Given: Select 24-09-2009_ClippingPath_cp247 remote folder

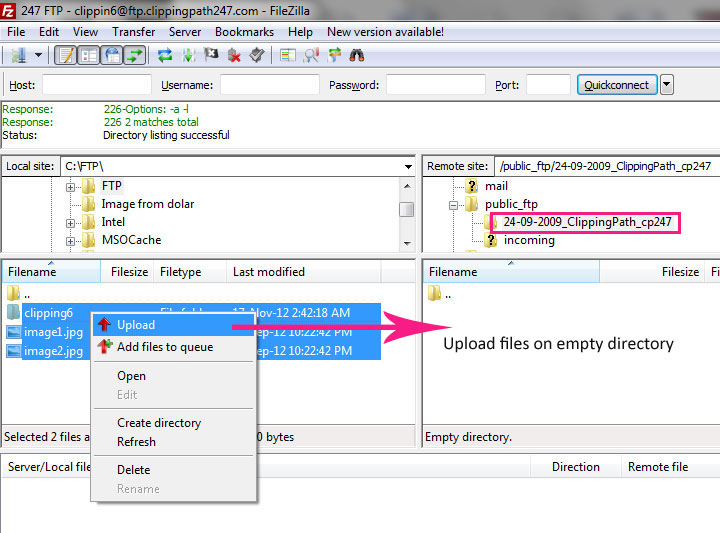Looking at the screenshot, I should click(x=587, y=222).
